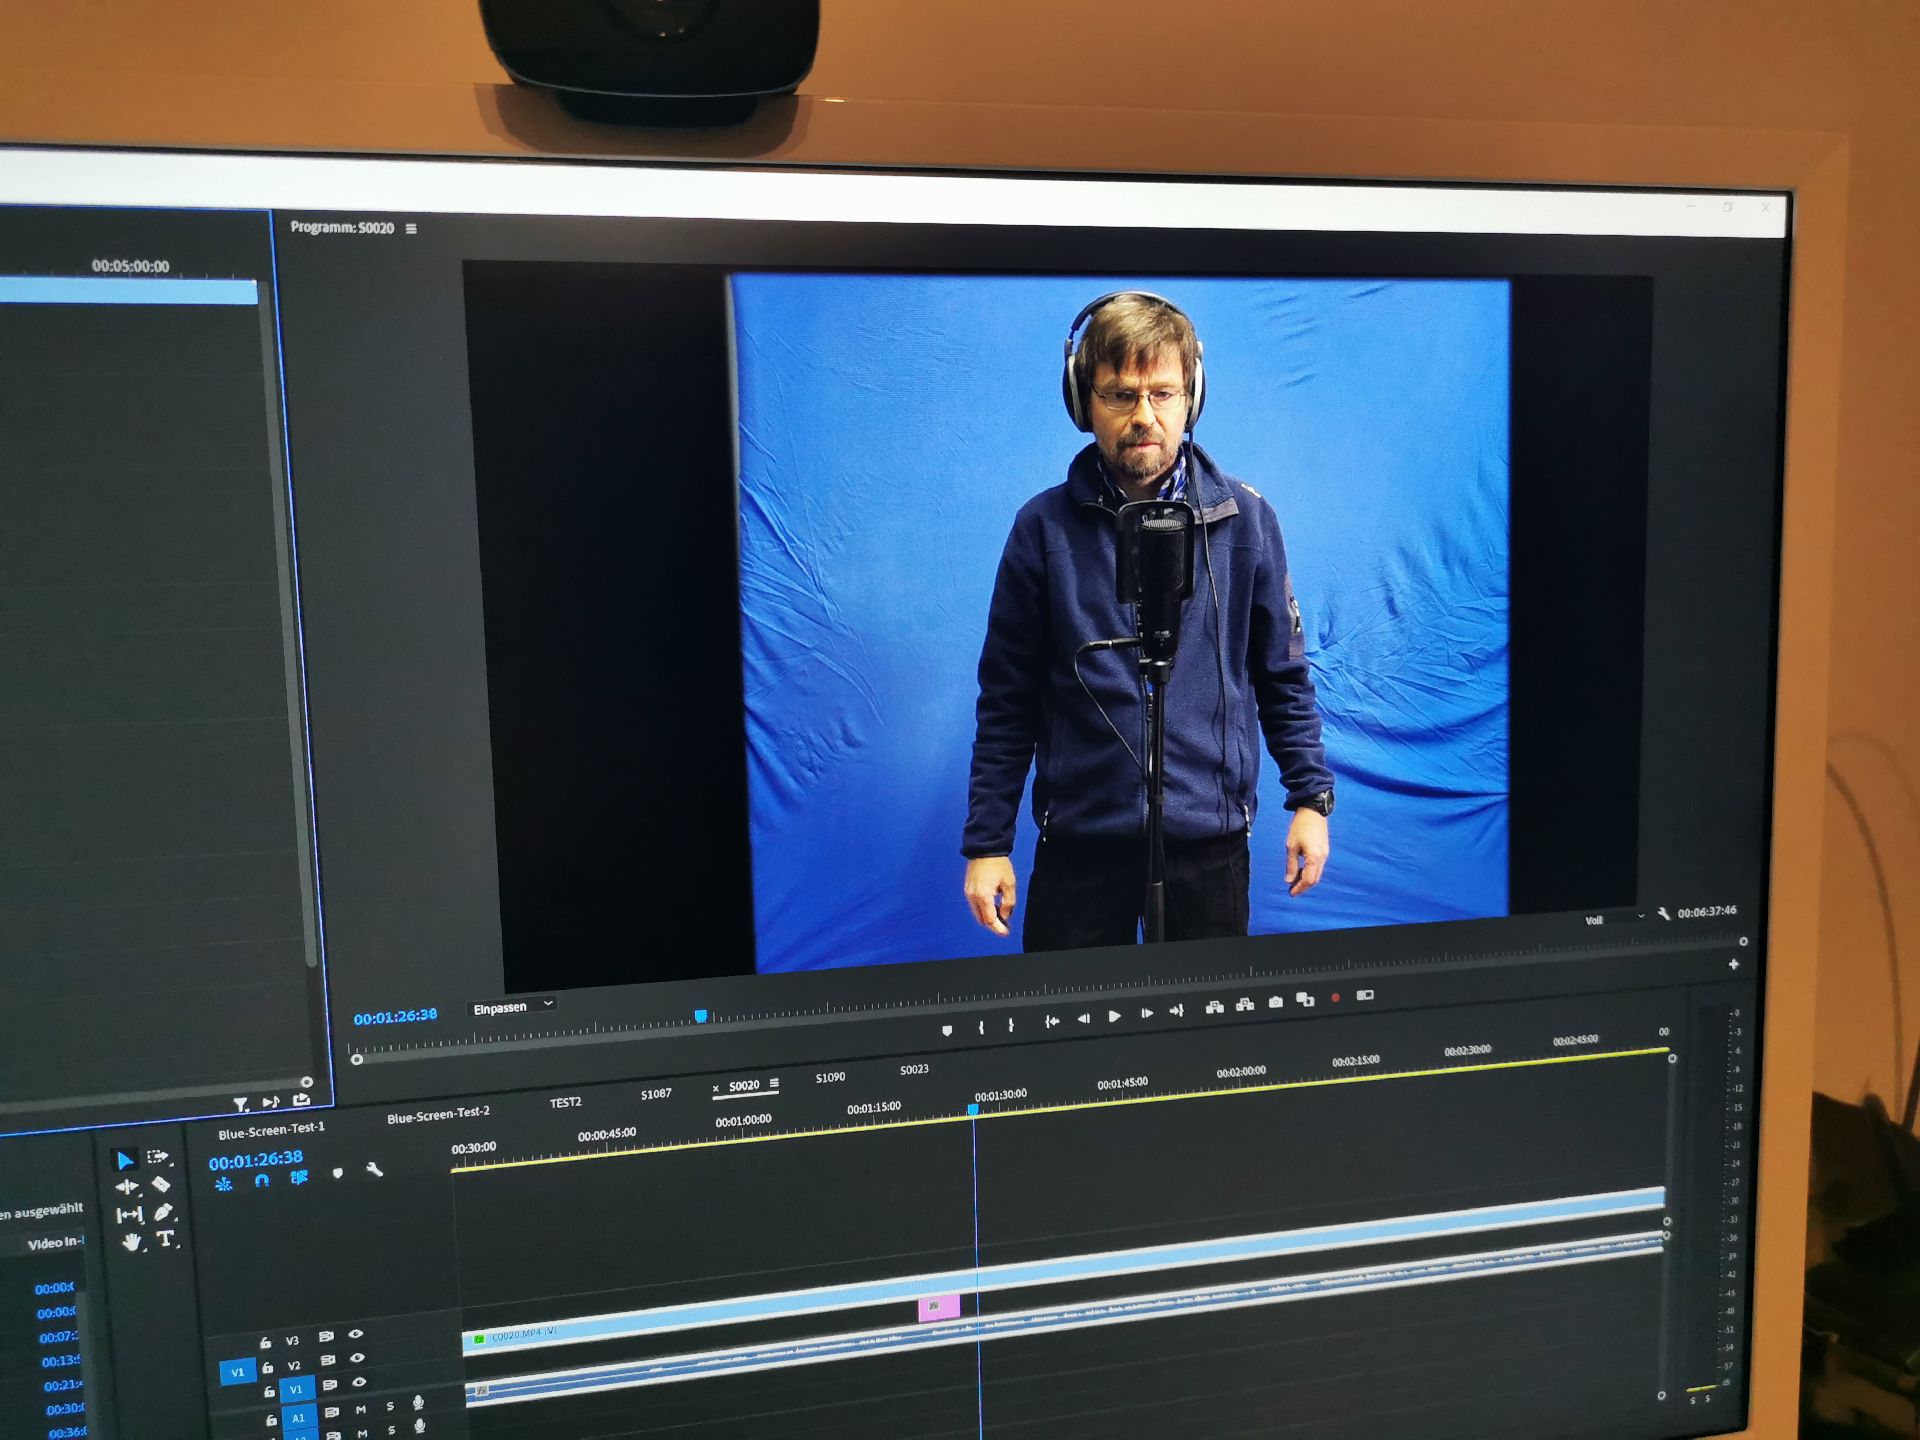Screen dimensions: 1920x1440
Task: Step forward one frame
Action: coord(1146,1014)
